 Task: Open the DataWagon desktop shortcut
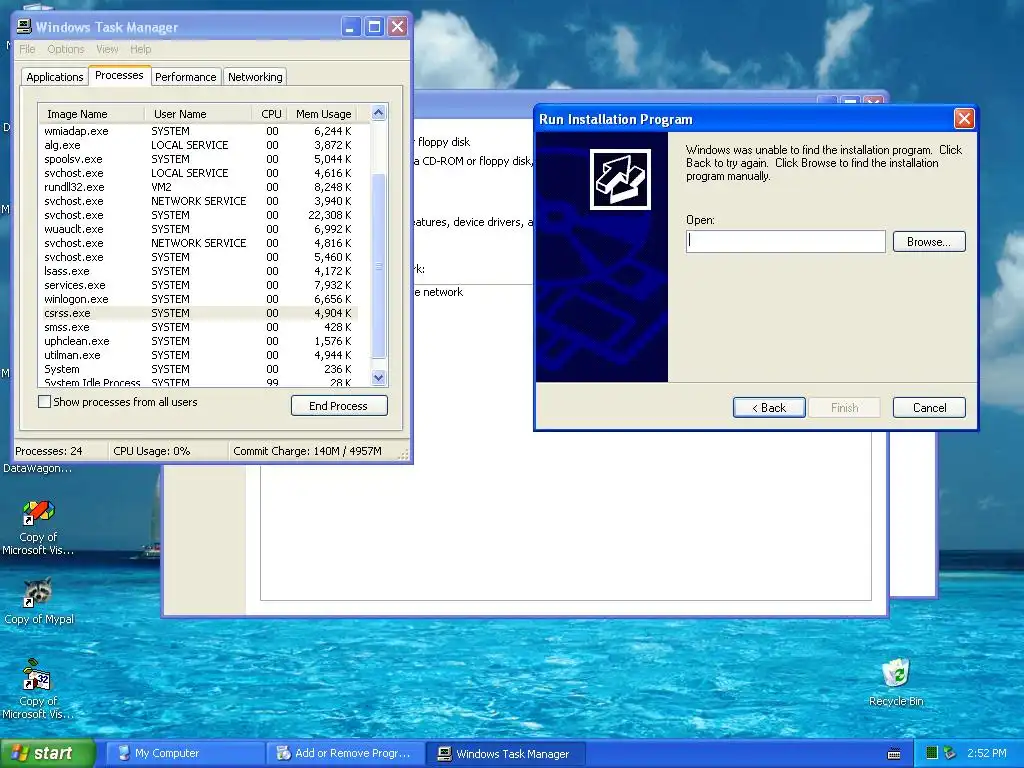[37, 468]
